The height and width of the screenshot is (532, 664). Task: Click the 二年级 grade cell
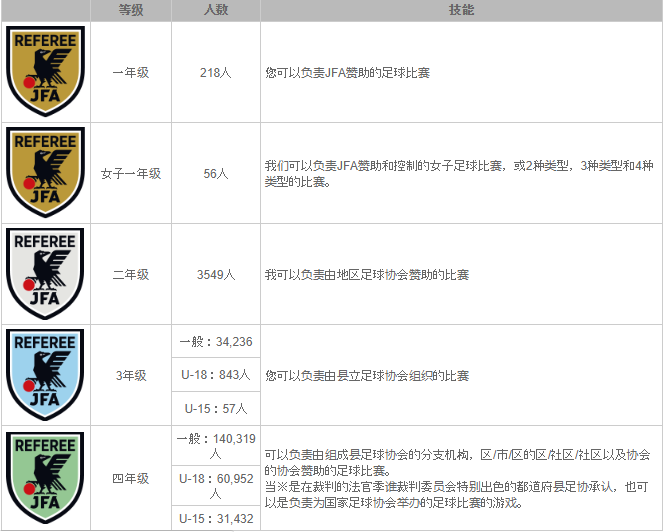pyautogui.click(x=131, y=274)
